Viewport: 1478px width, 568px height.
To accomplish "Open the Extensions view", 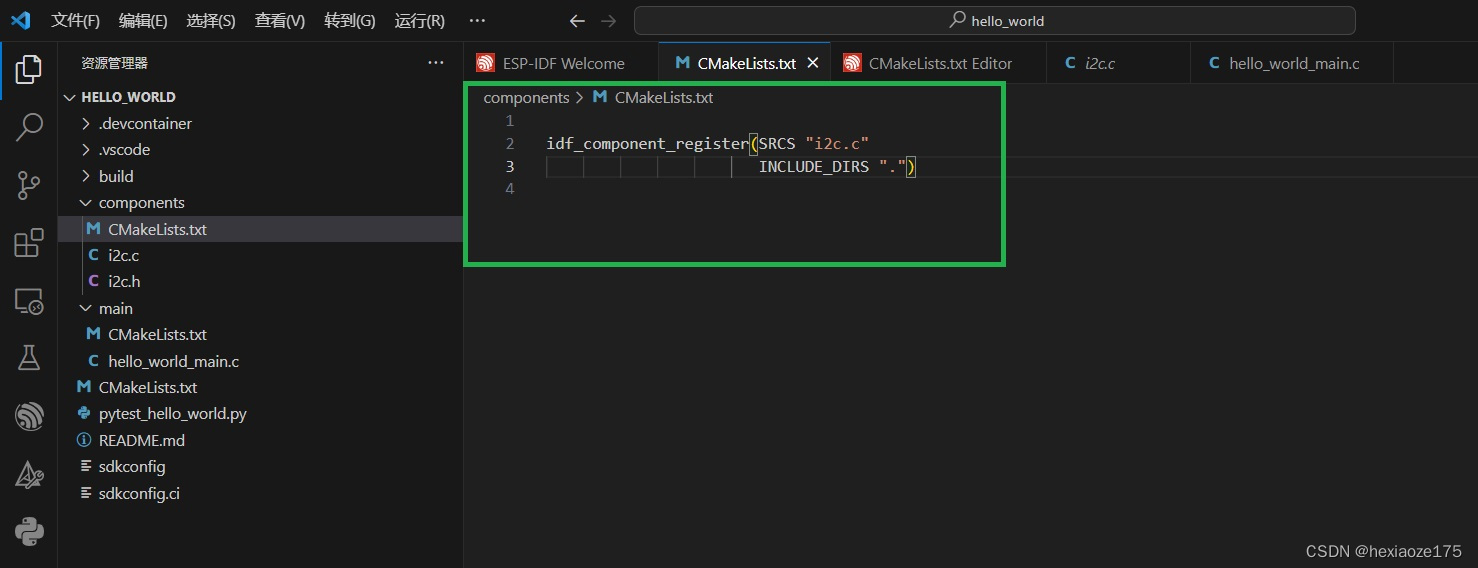I will [x=29, y=243].
